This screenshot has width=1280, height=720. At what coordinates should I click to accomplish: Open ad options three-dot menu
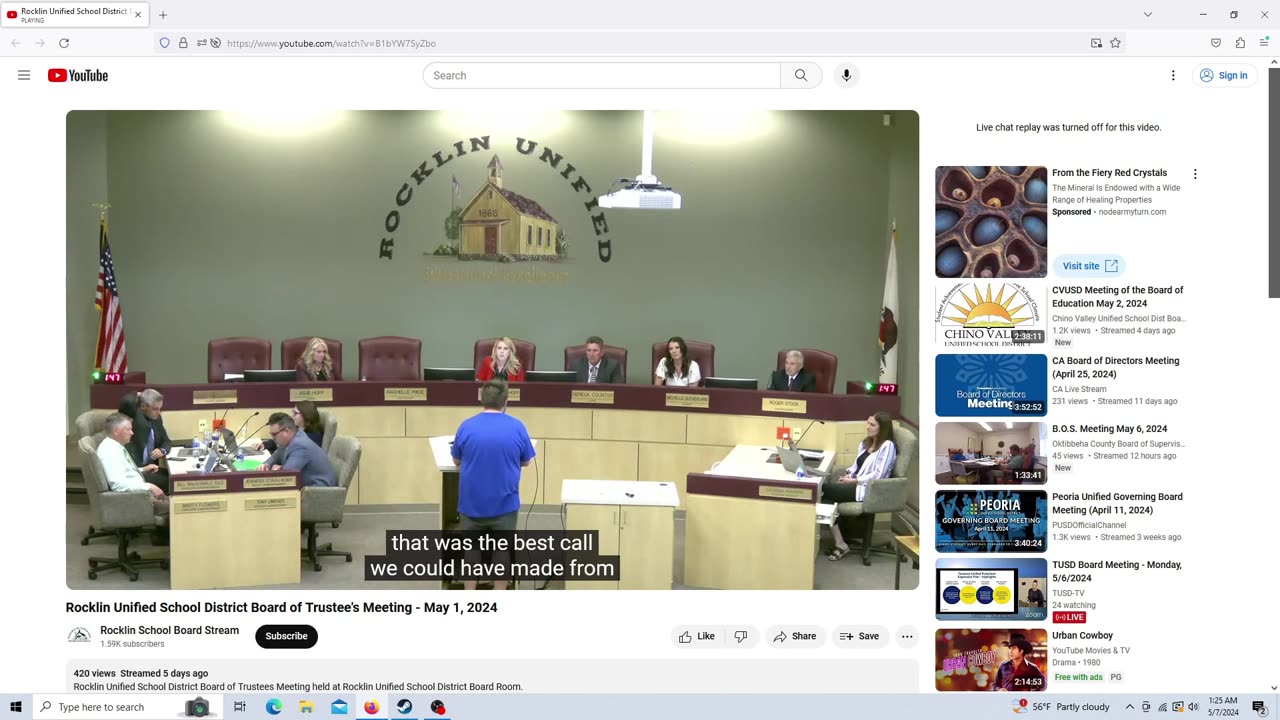[1194, 174]
